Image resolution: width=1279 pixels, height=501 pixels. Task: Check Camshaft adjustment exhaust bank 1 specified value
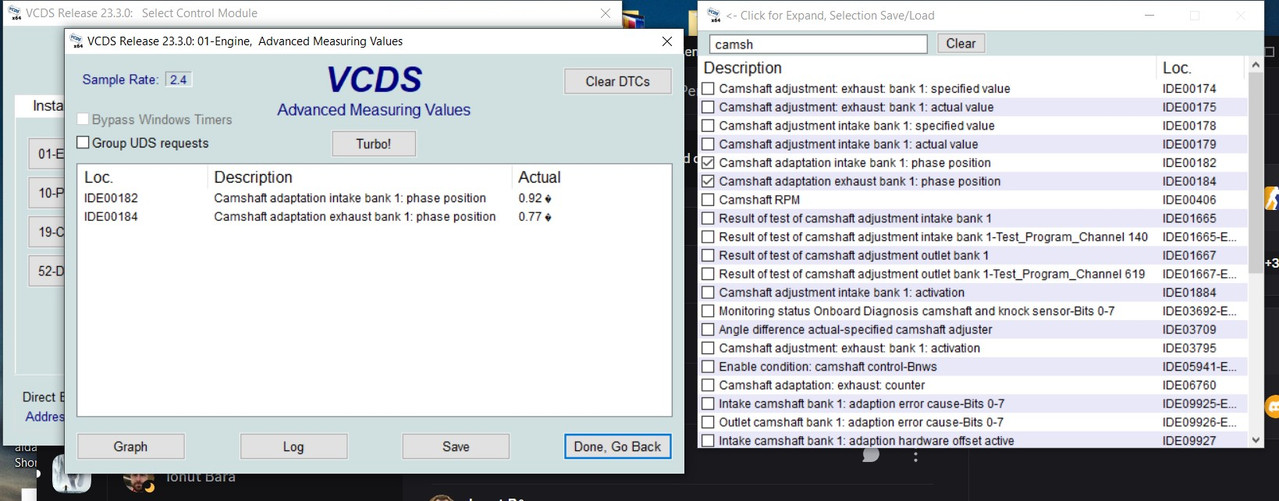coord(708,89)
